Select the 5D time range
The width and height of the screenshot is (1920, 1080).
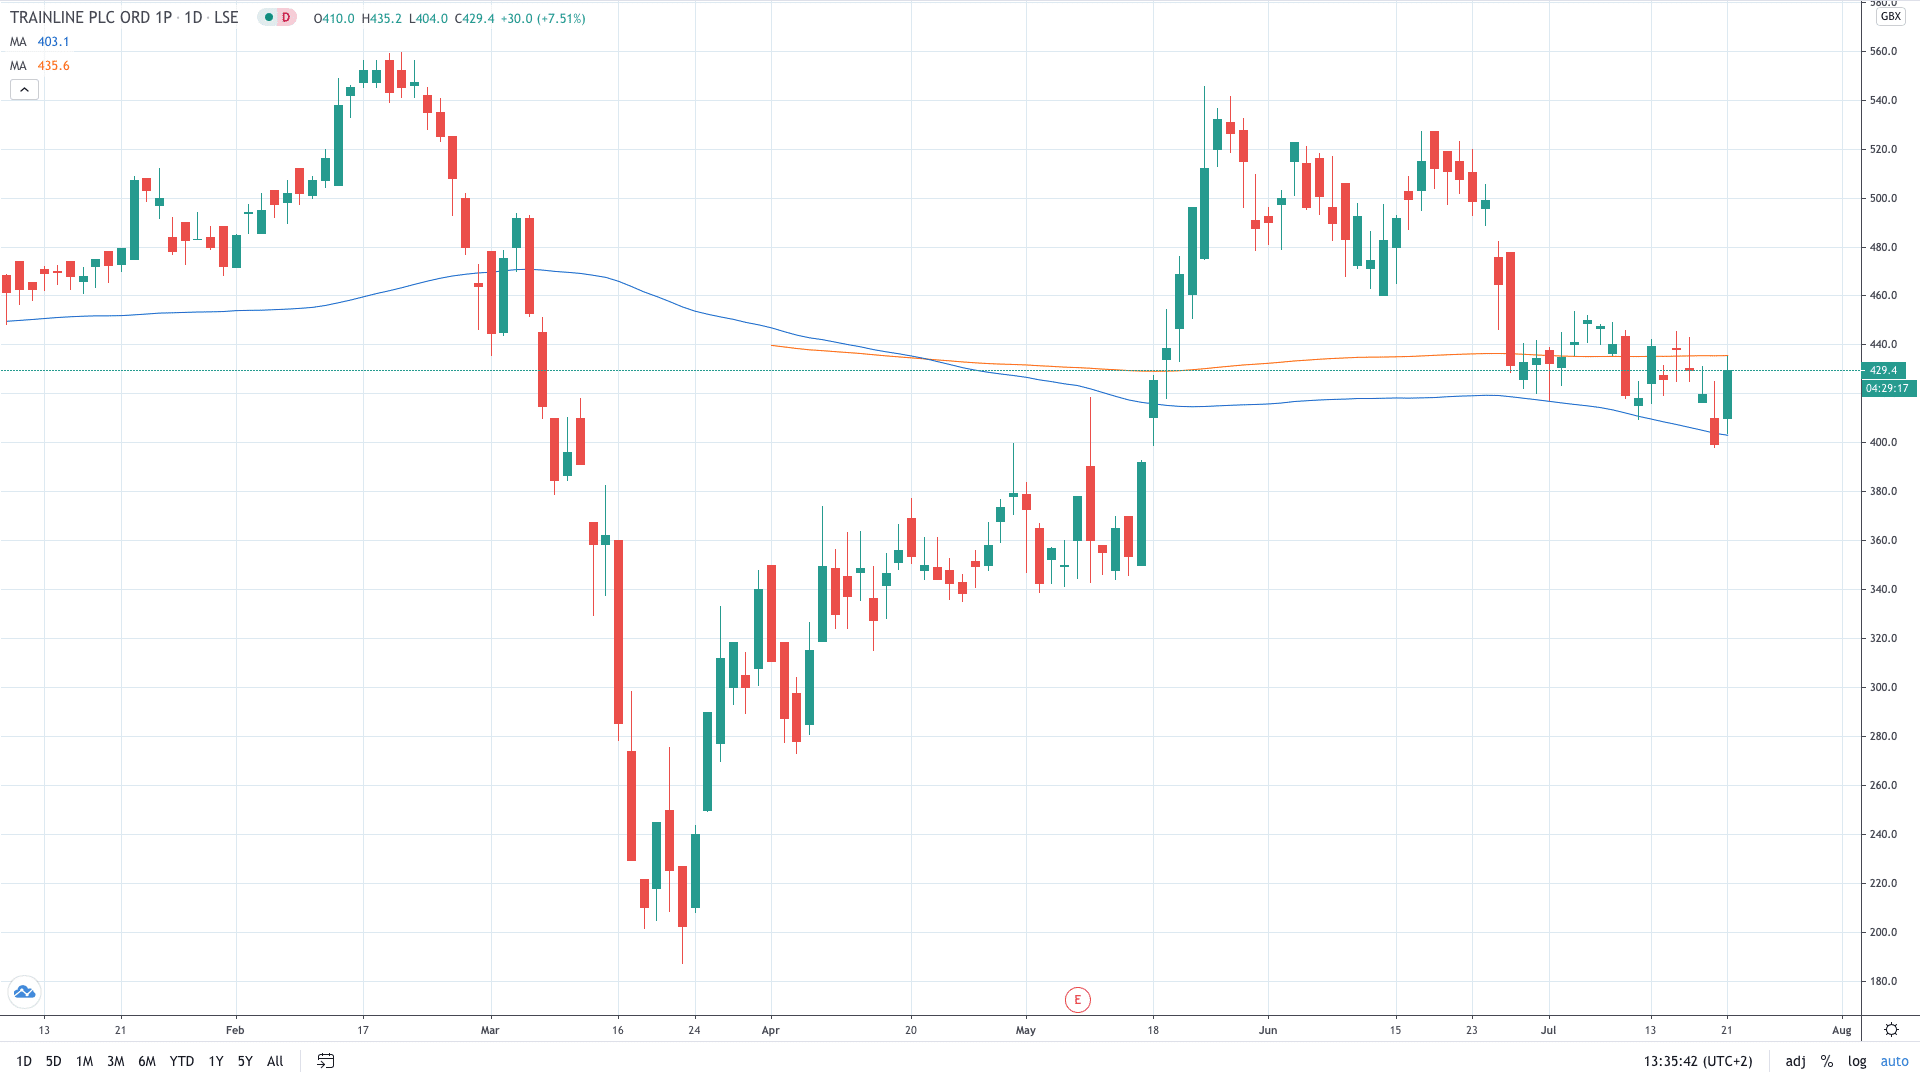53,1061
